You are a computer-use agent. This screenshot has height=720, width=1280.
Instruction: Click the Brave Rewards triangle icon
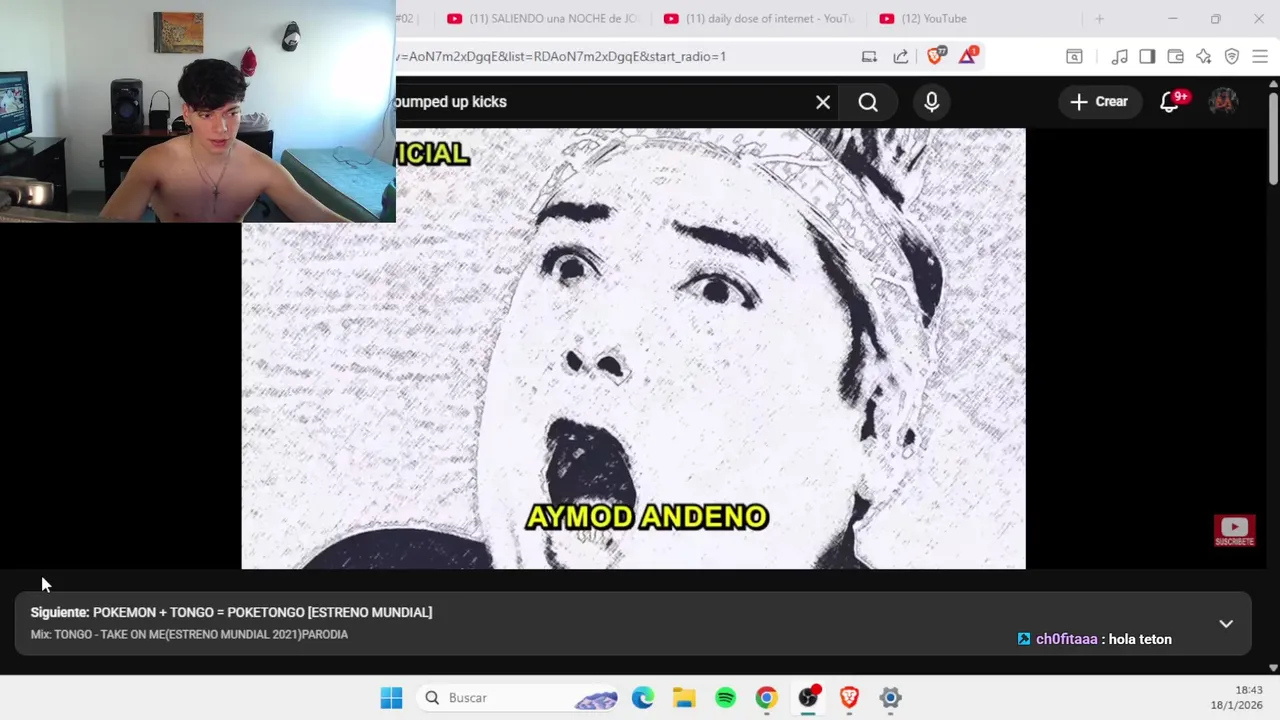point(967,56)
